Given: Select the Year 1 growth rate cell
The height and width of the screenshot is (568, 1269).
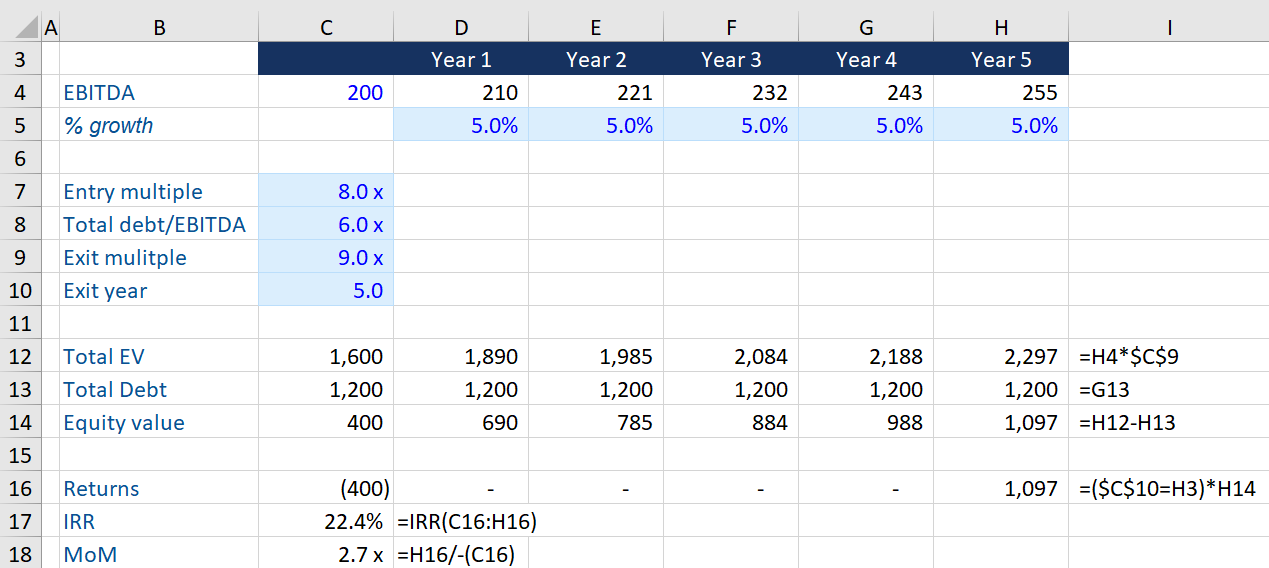Looking at the screenshot, I should tap(461, 126).
